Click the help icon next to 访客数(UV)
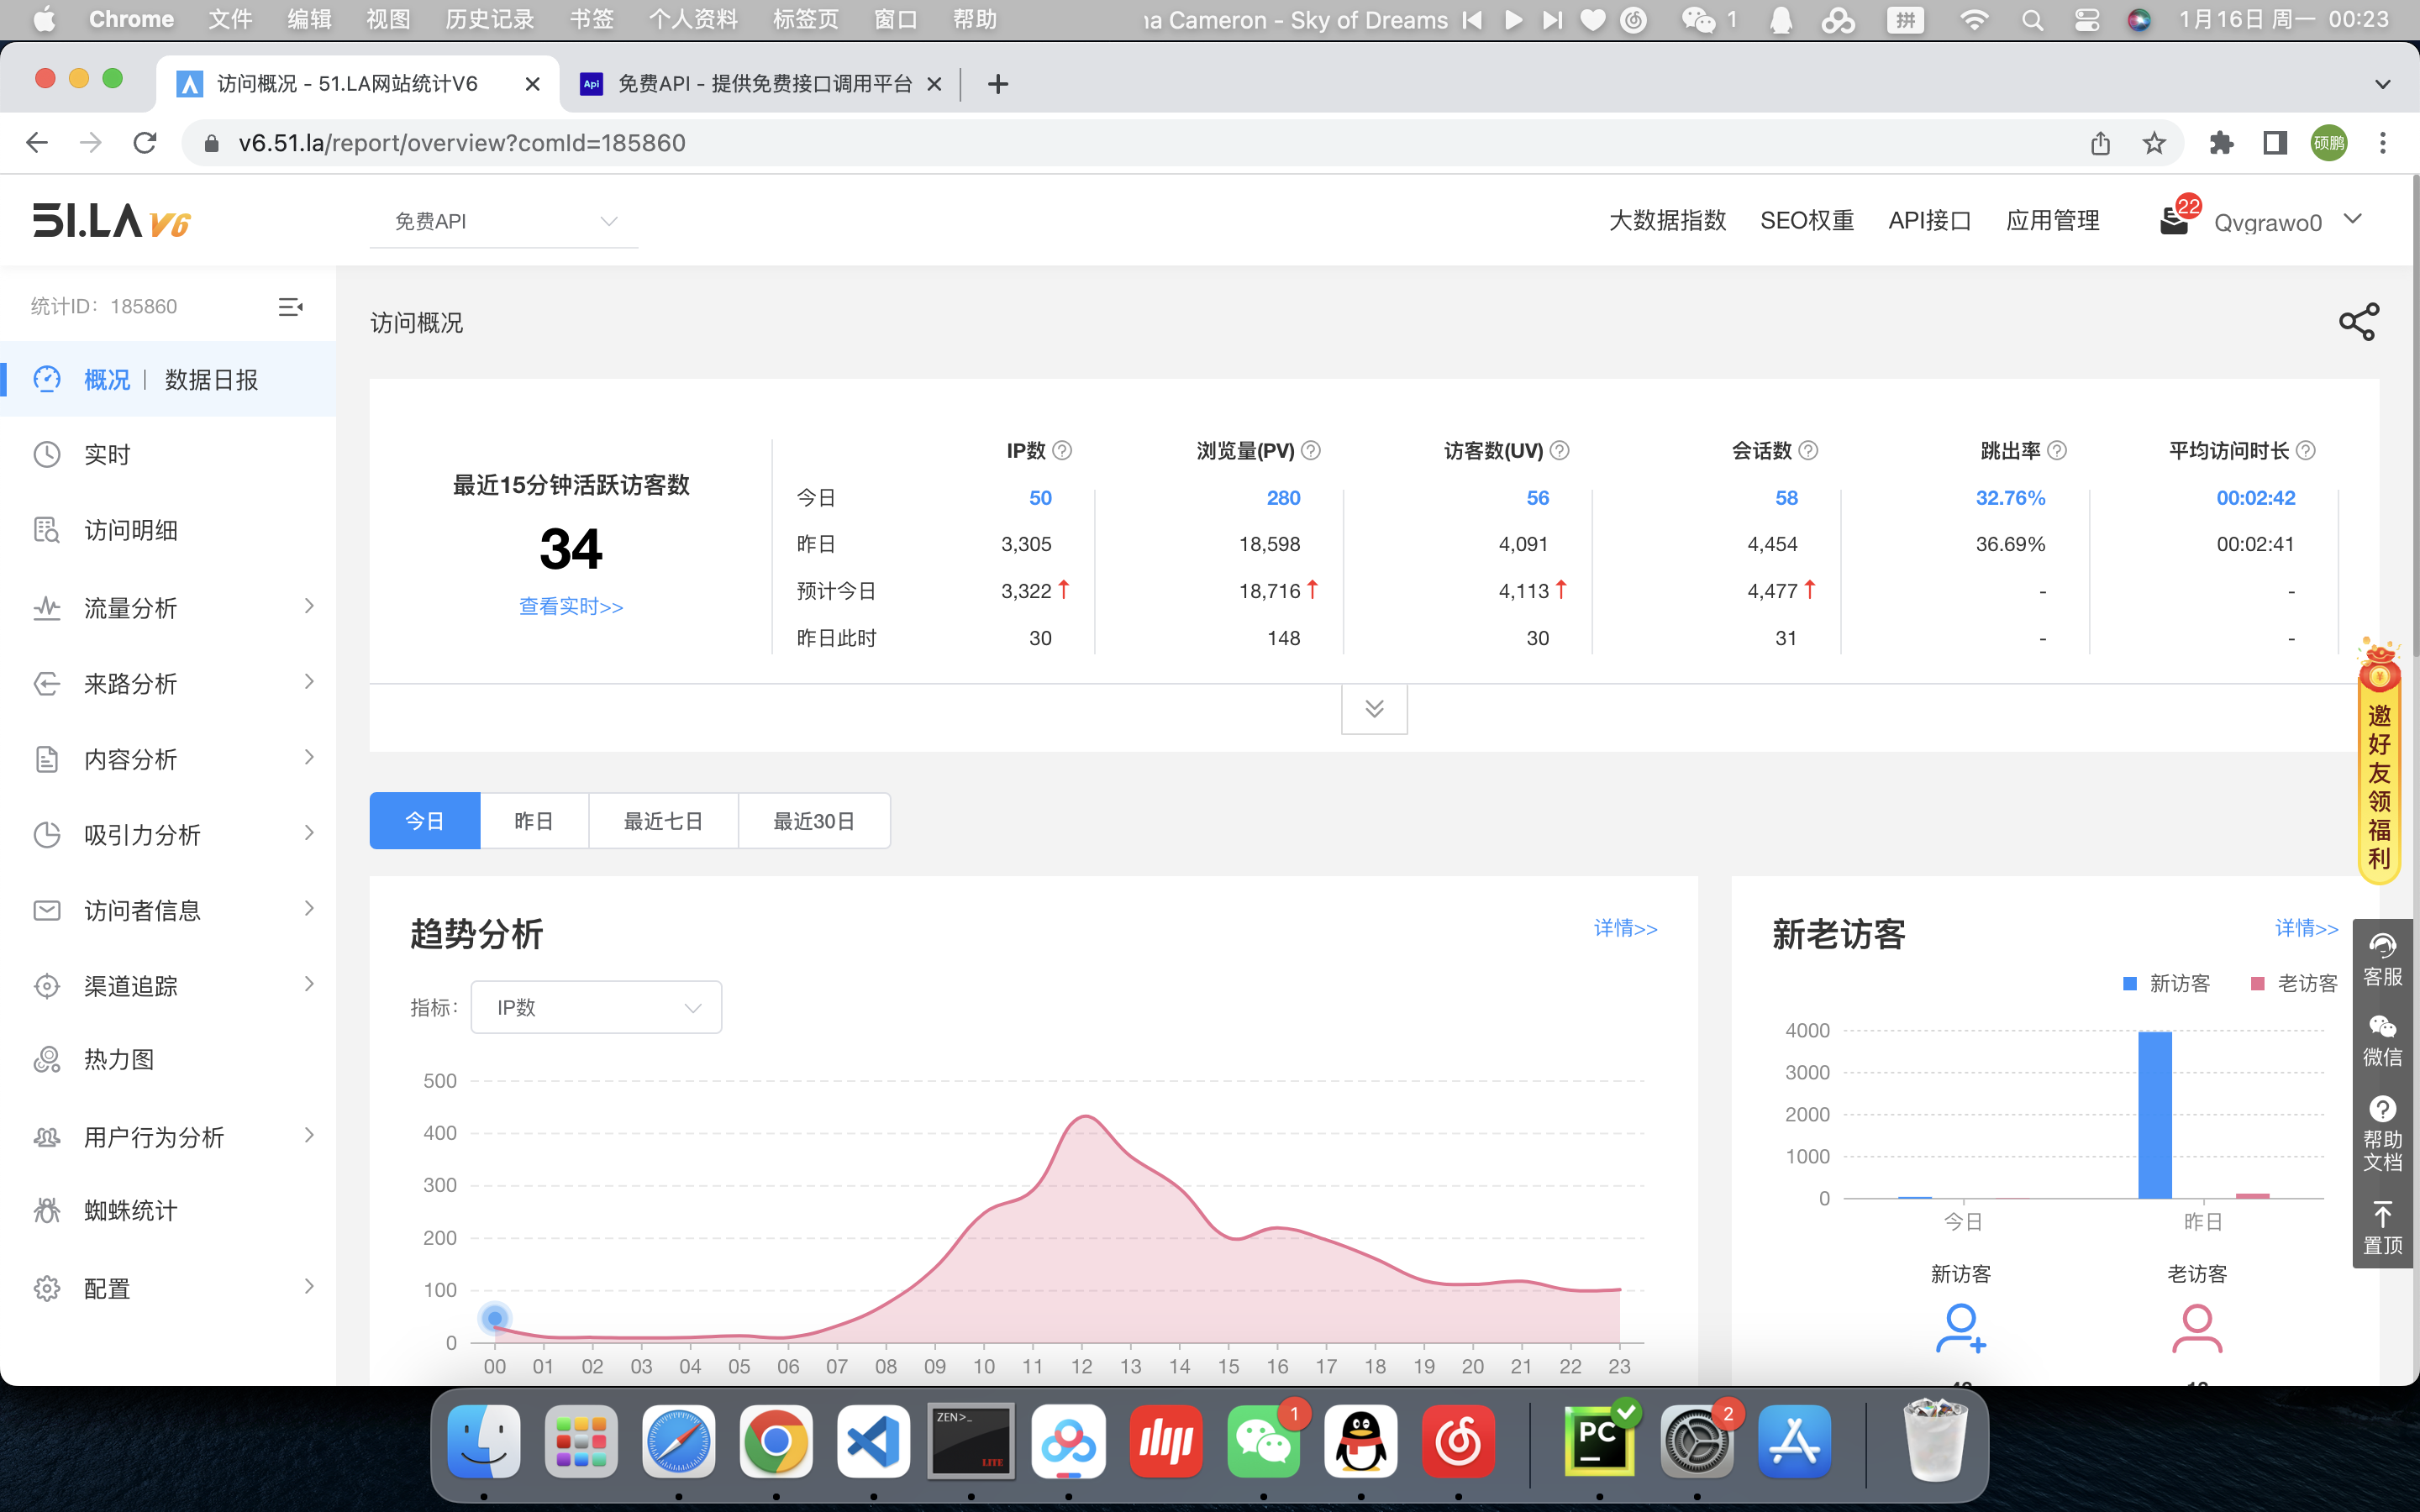This screenshot has width=2420, height=1512. pyautogui.click(x=1559, y=451)
